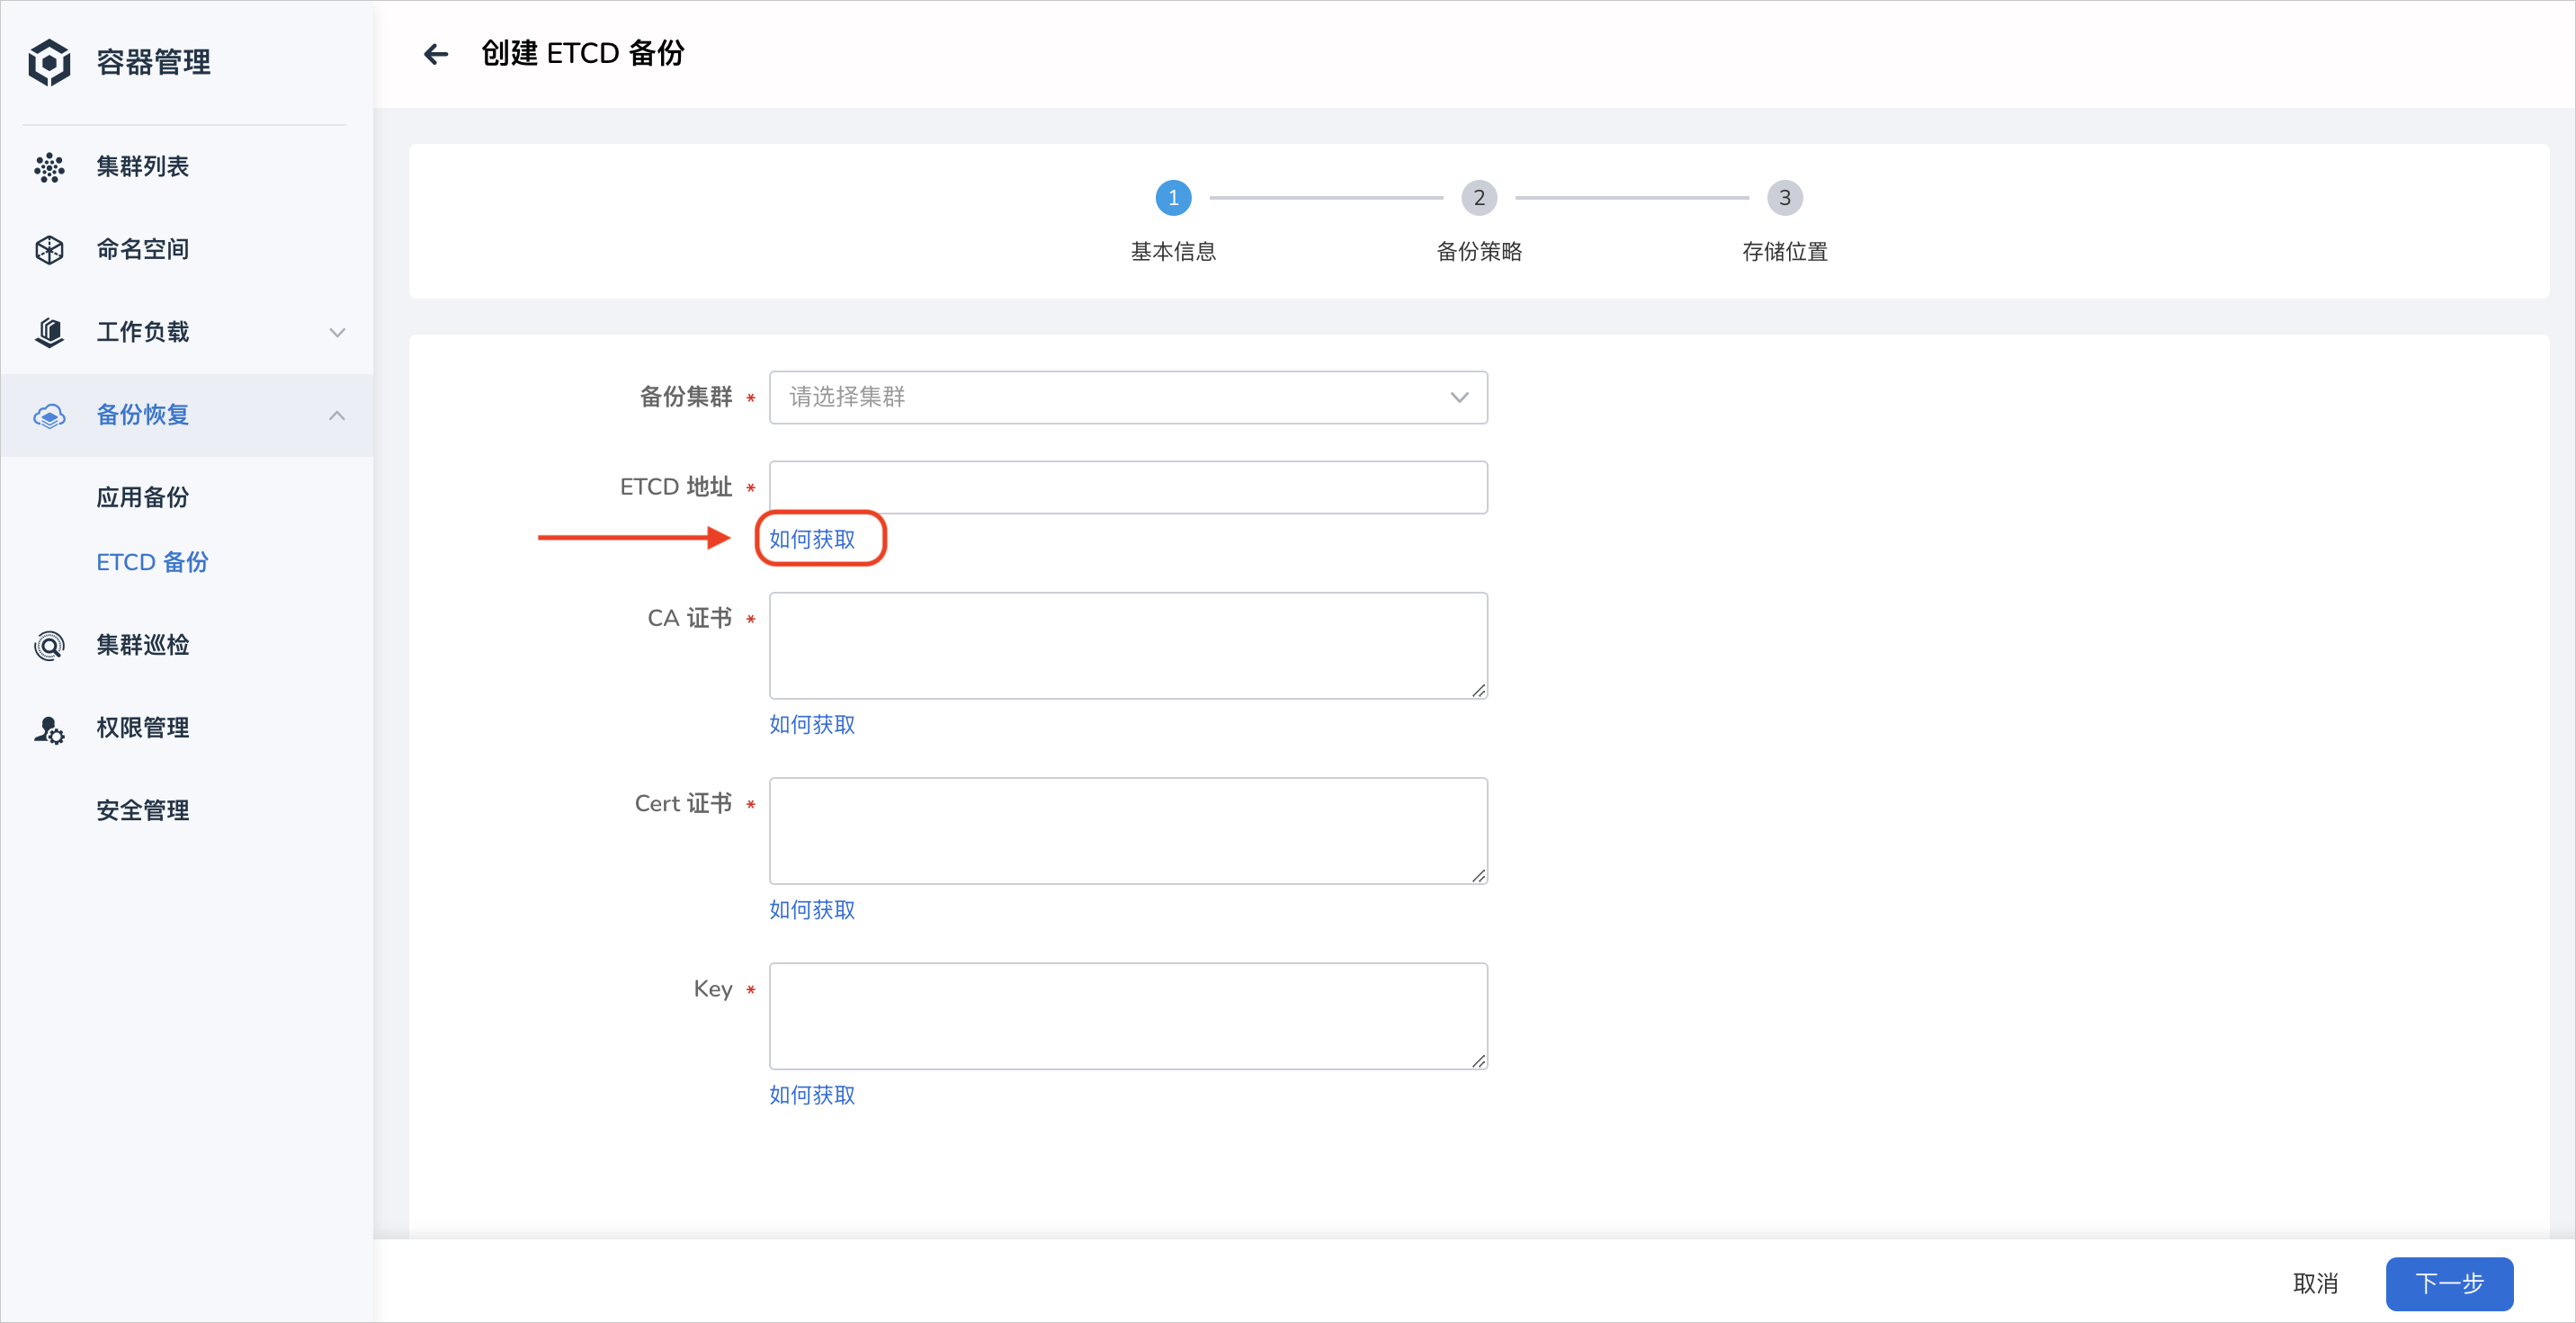Select 工作负载 in the sidebar

tap(143, 332)
